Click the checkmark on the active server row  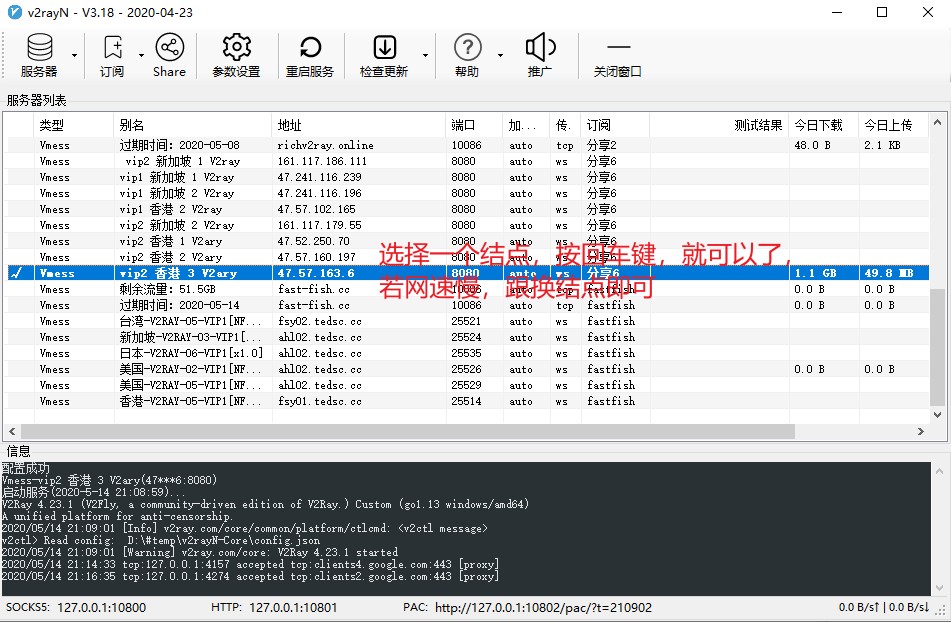[16, 273]
